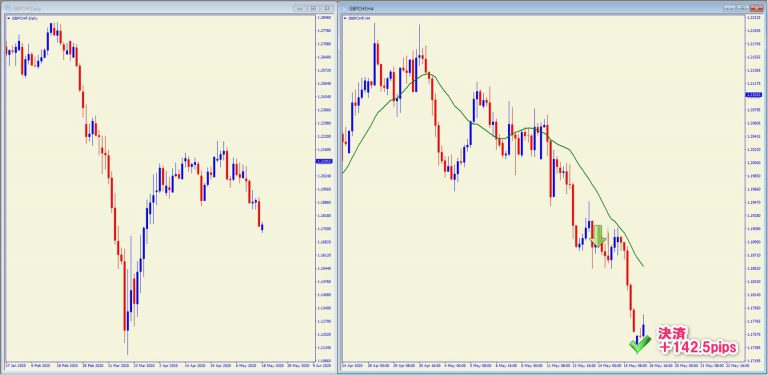Click the Daily chart's date axis
The image size is (768, 375).
(159, 365)
